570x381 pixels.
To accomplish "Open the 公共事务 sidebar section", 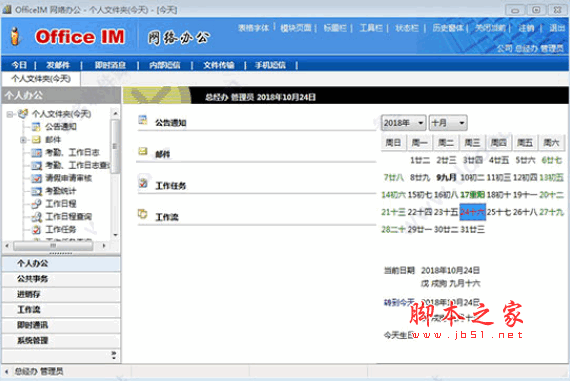I will [x=61, y=279].
